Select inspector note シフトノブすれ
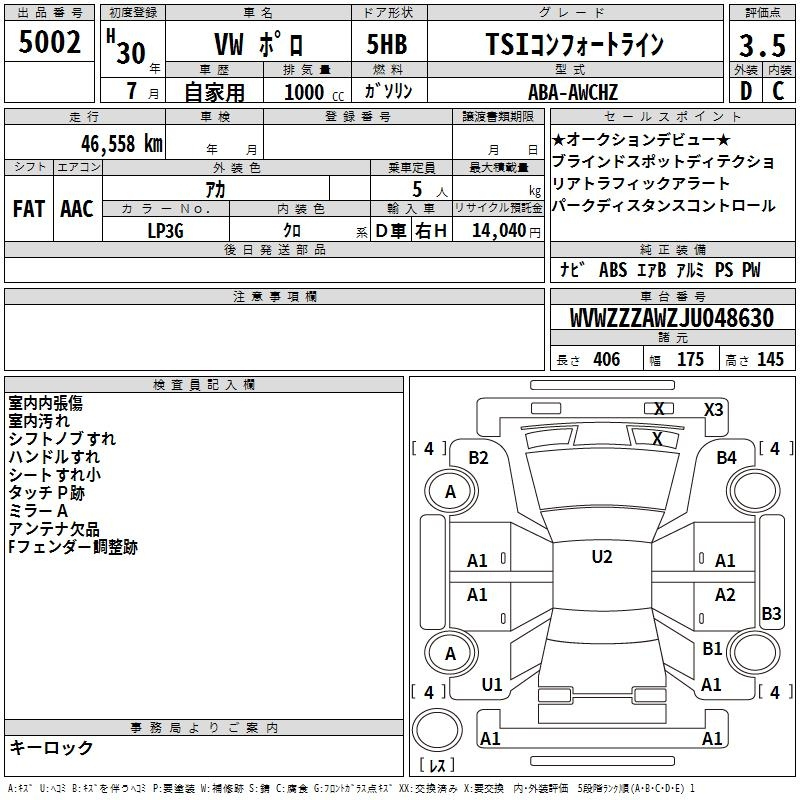The image size is (800, 800). coord(62,439)
